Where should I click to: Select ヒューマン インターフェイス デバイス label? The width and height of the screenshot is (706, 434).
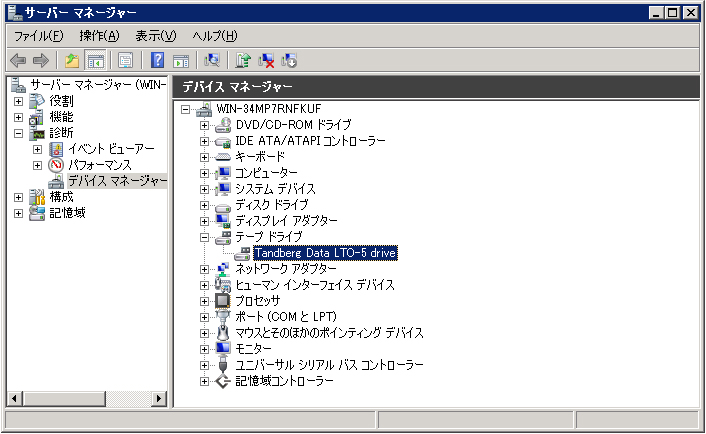click(315, 285)
